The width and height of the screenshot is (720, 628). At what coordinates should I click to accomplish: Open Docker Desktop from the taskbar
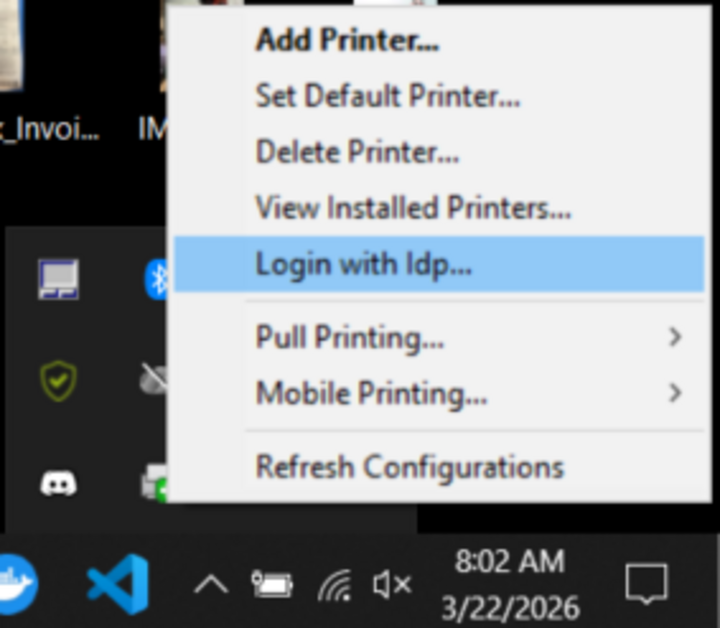point(16,584)
